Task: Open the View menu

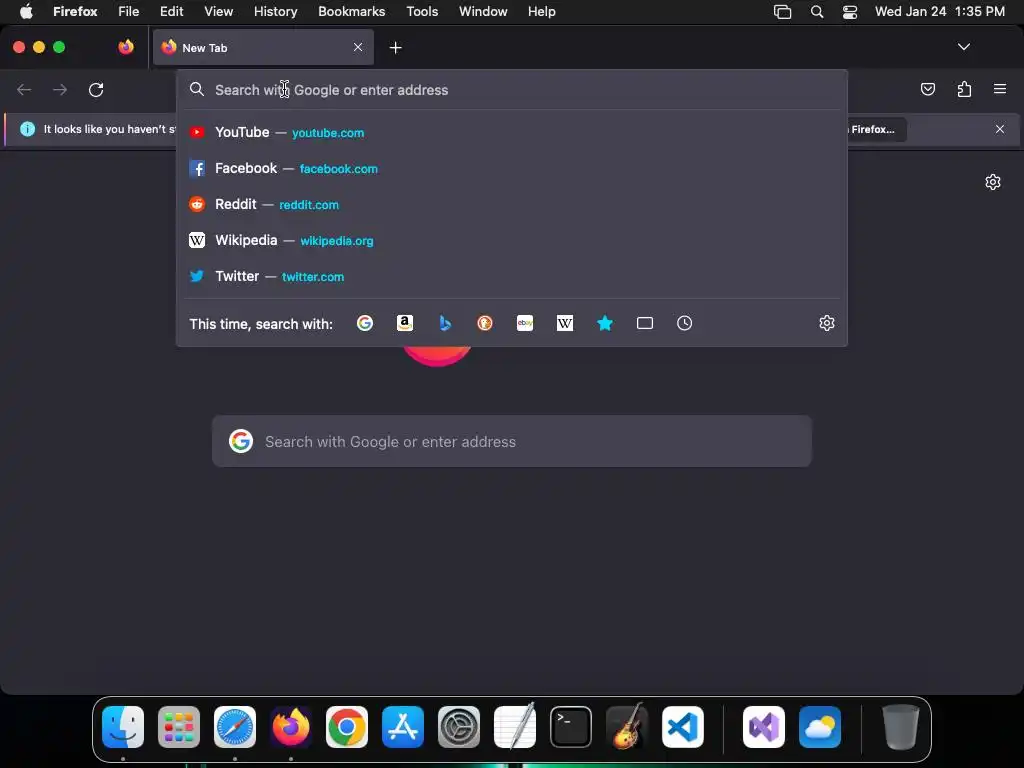Action: [x=218, y=12]
